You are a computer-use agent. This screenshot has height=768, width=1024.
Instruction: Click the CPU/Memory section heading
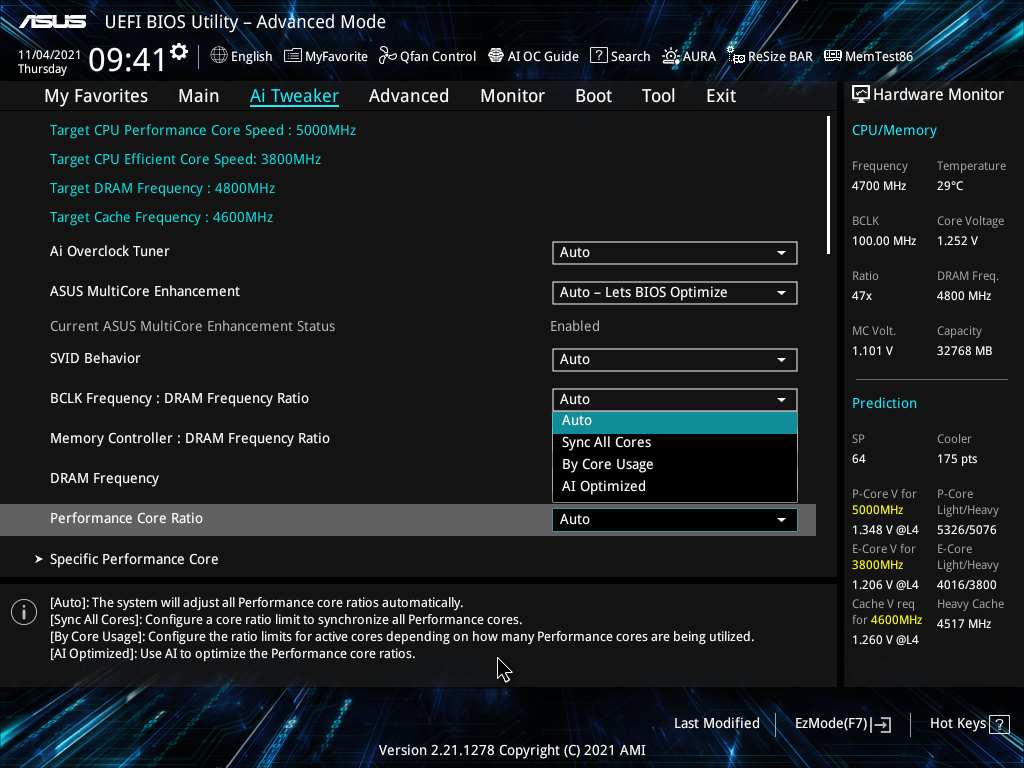894,131
